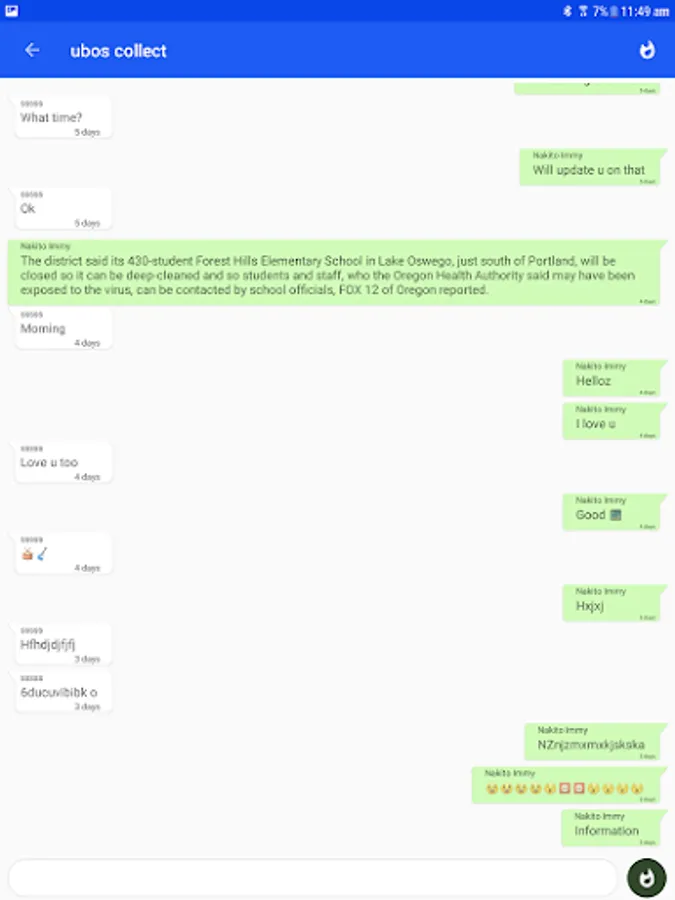Open the picture notification icon in status bar

coord(11,11)
